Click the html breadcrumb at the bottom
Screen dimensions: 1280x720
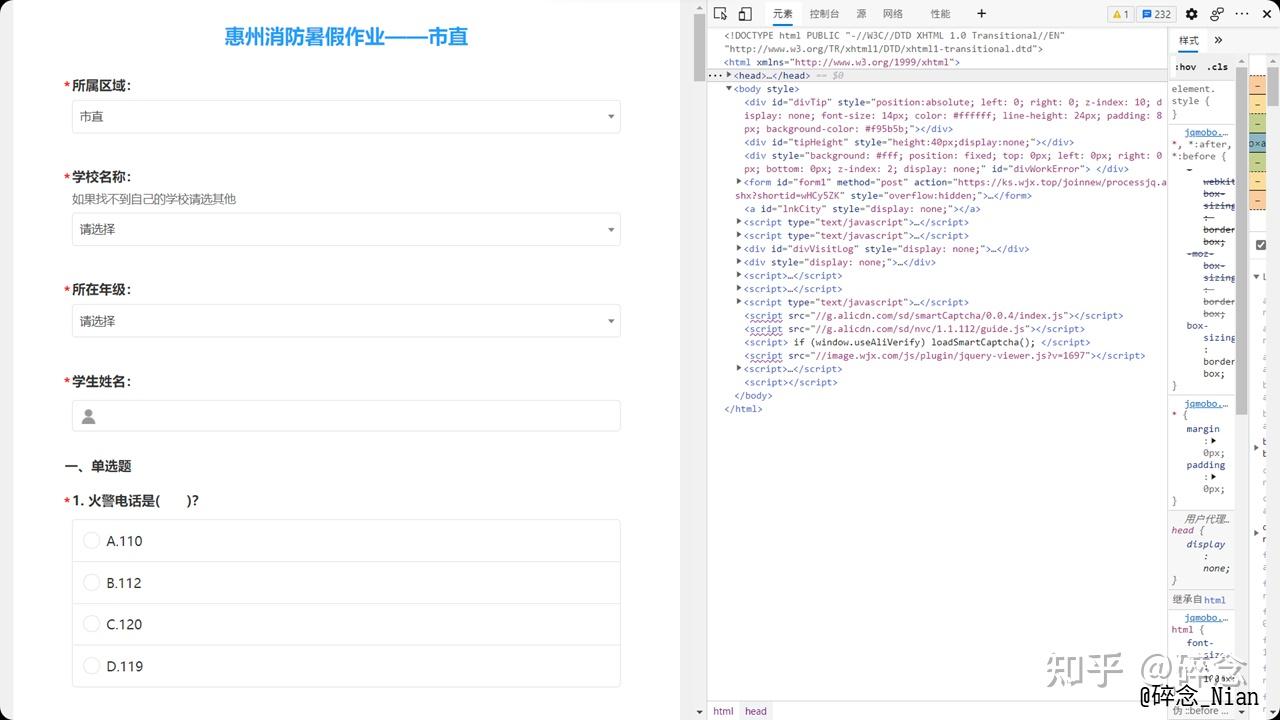pyautogui.click(x=723, y=711)
